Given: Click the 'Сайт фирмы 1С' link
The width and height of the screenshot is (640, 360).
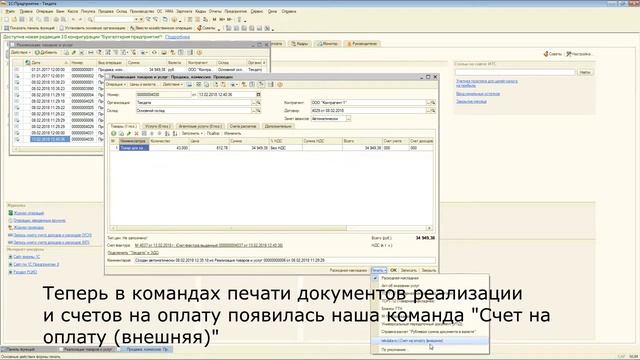Looking at the screenshot, I should [x=27, y=257].
